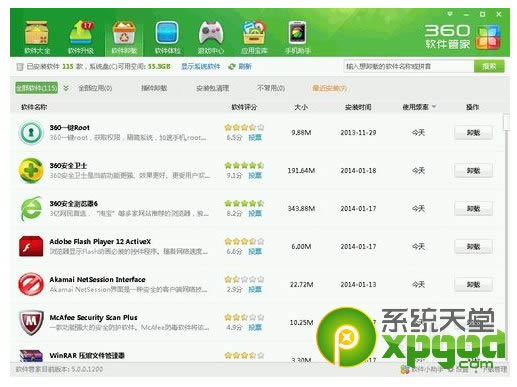The height and width of the screenshot is (387, 517).
Task: Select the 全部软件(115) tab
Action: [37, 88]
